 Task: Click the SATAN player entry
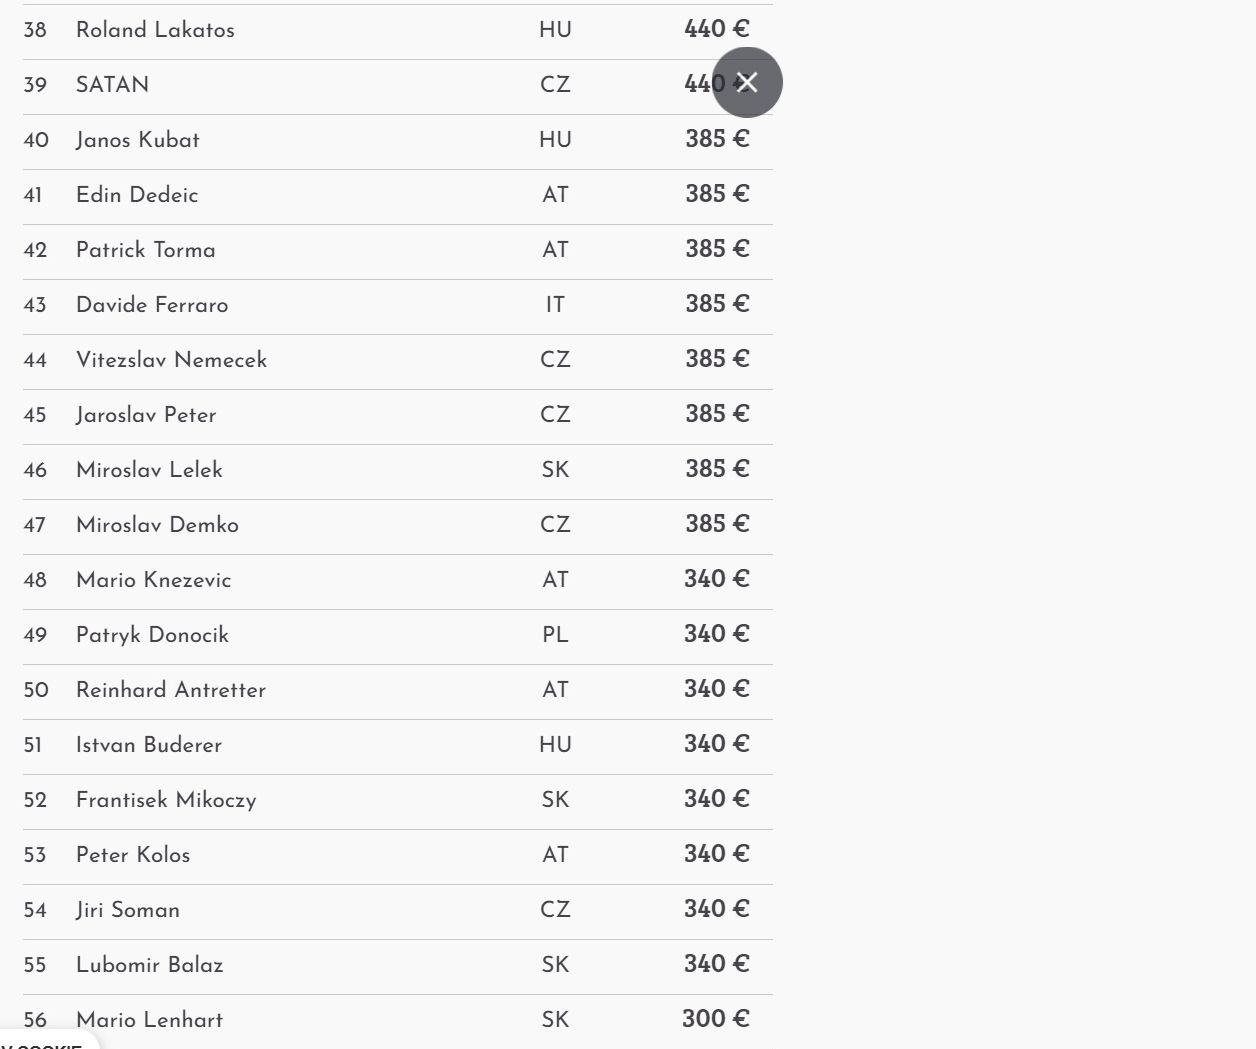(x=112, y=85)
